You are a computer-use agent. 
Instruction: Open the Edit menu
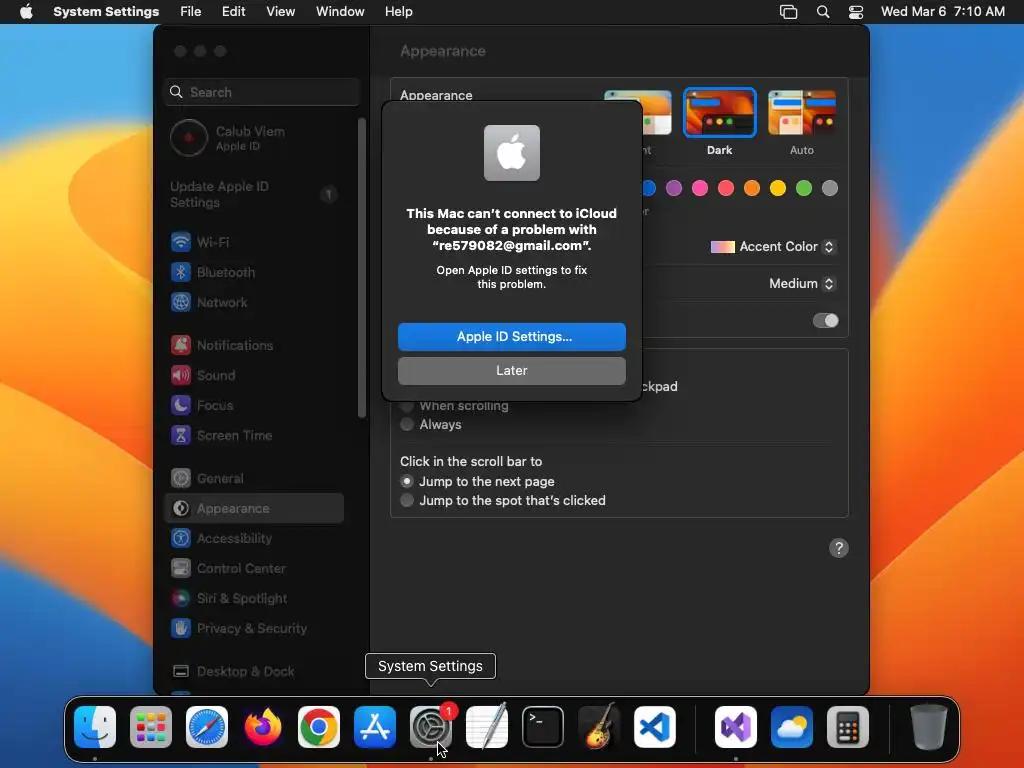(x=233, y=12)
